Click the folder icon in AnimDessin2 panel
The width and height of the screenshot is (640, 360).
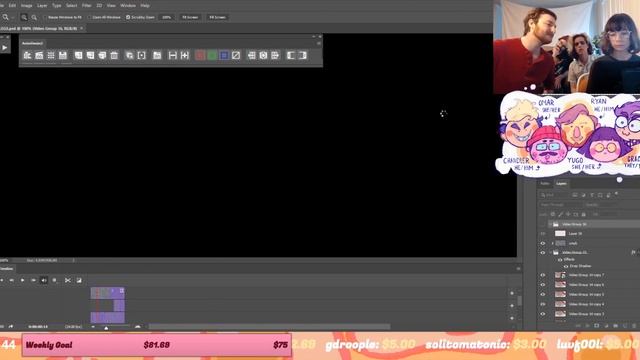point(157,56)
